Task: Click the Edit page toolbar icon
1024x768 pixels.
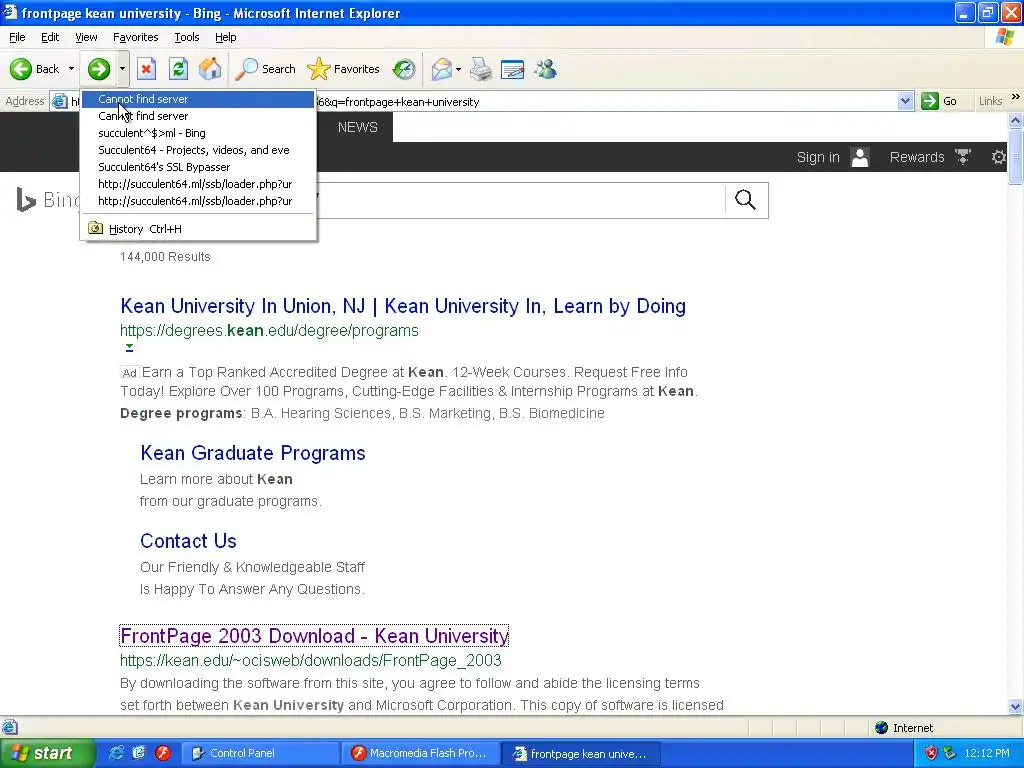Action: [x=512, y=69]
